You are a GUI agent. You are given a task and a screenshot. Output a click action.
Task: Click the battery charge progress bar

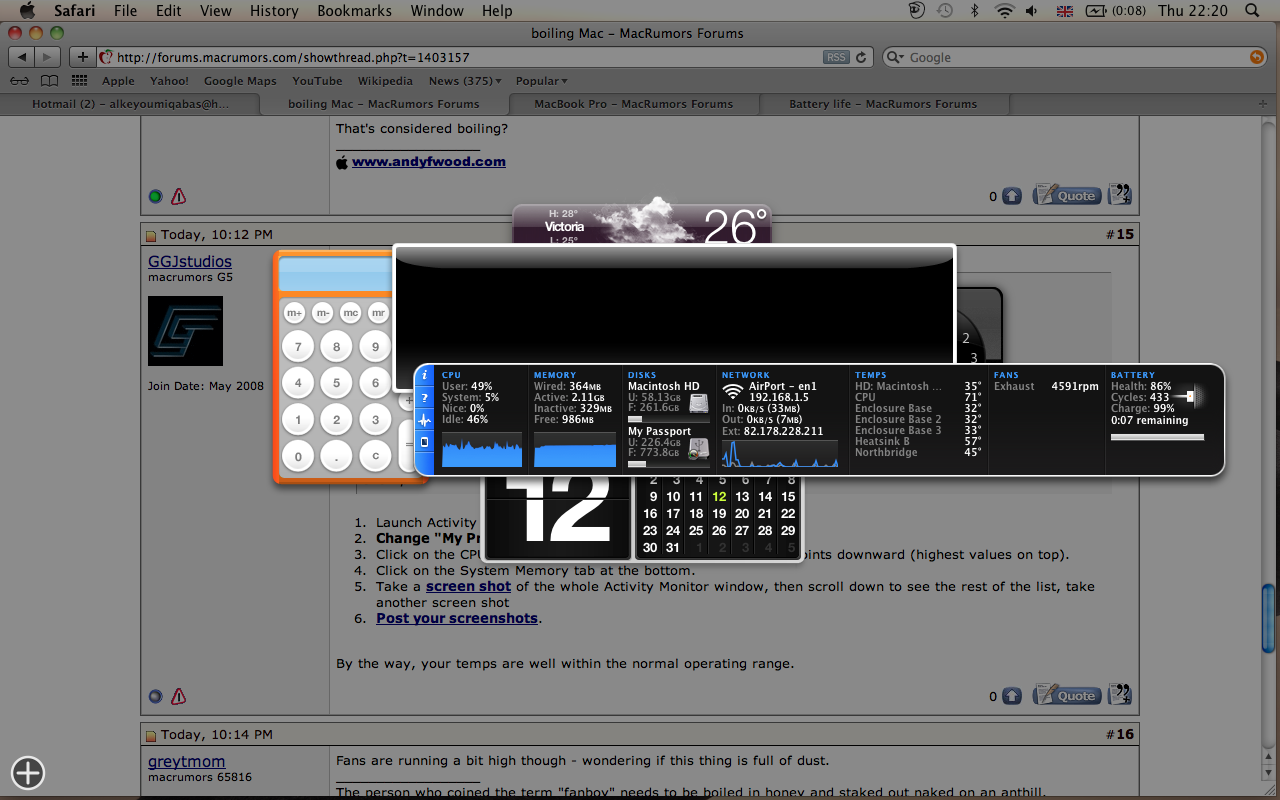tap(1157, 437)
